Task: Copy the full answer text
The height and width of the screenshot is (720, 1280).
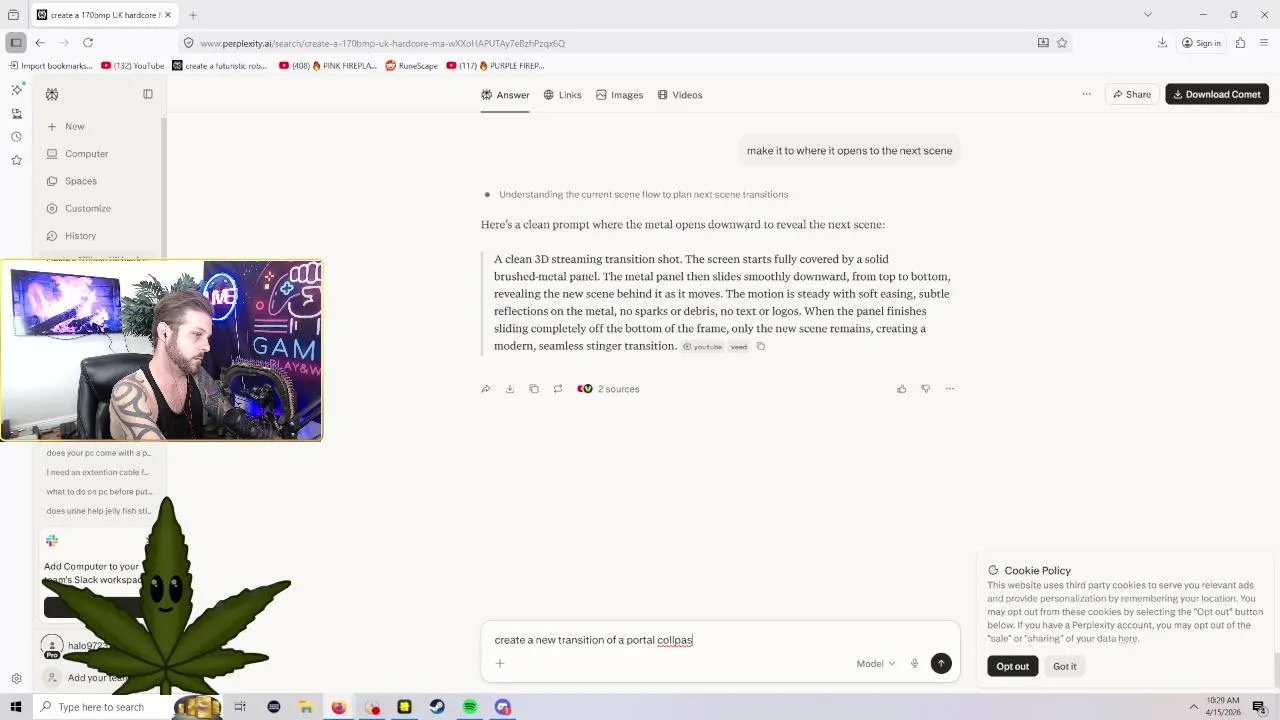Action: tap(534, 389)
